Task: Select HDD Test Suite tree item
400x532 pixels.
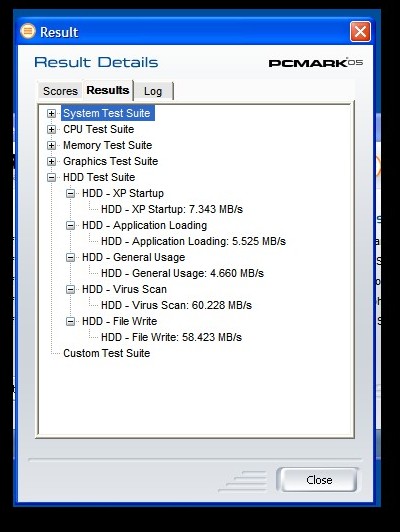Action: (99, 177)
